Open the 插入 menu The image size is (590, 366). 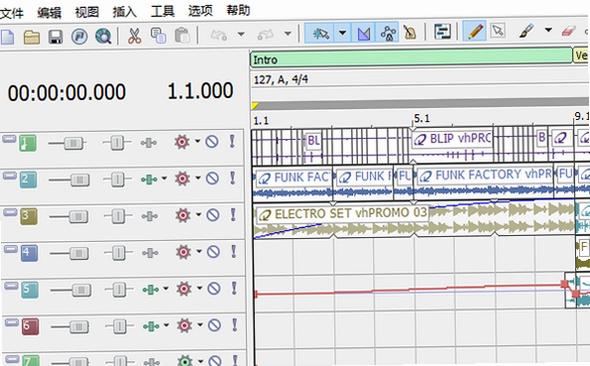[x=125, y=12]
